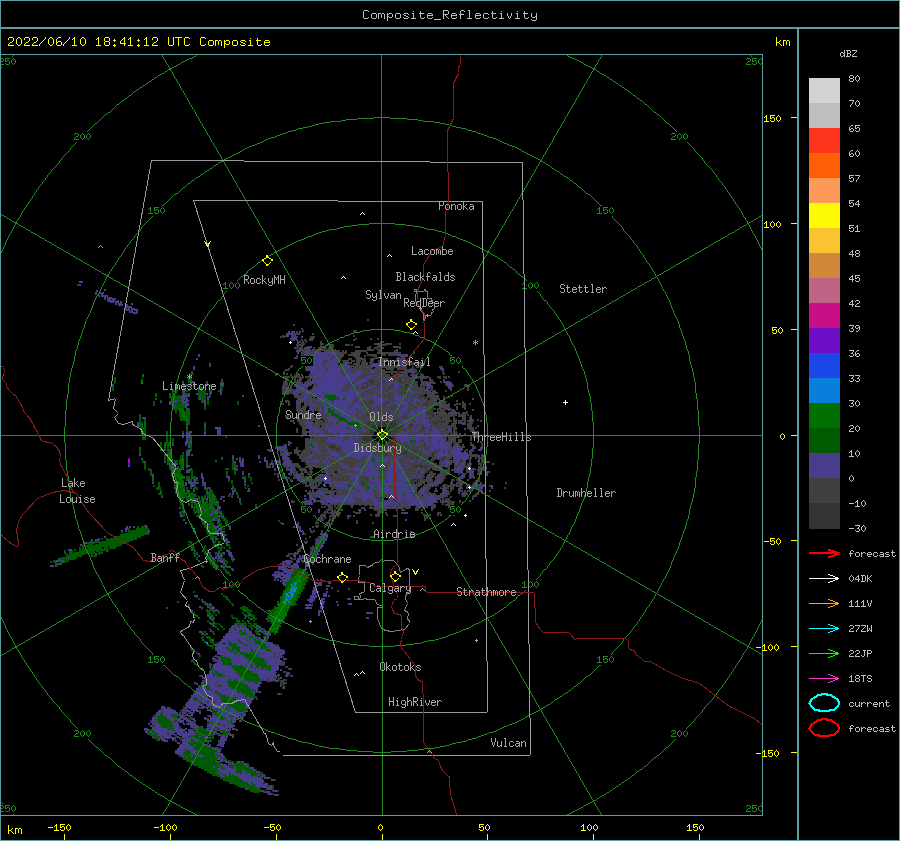Click the red forecast ellipse legend icon

click(x=824, y=728)
